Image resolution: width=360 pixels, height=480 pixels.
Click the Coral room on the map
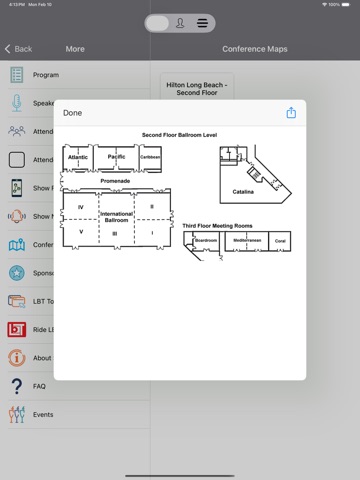click(280, 241)
